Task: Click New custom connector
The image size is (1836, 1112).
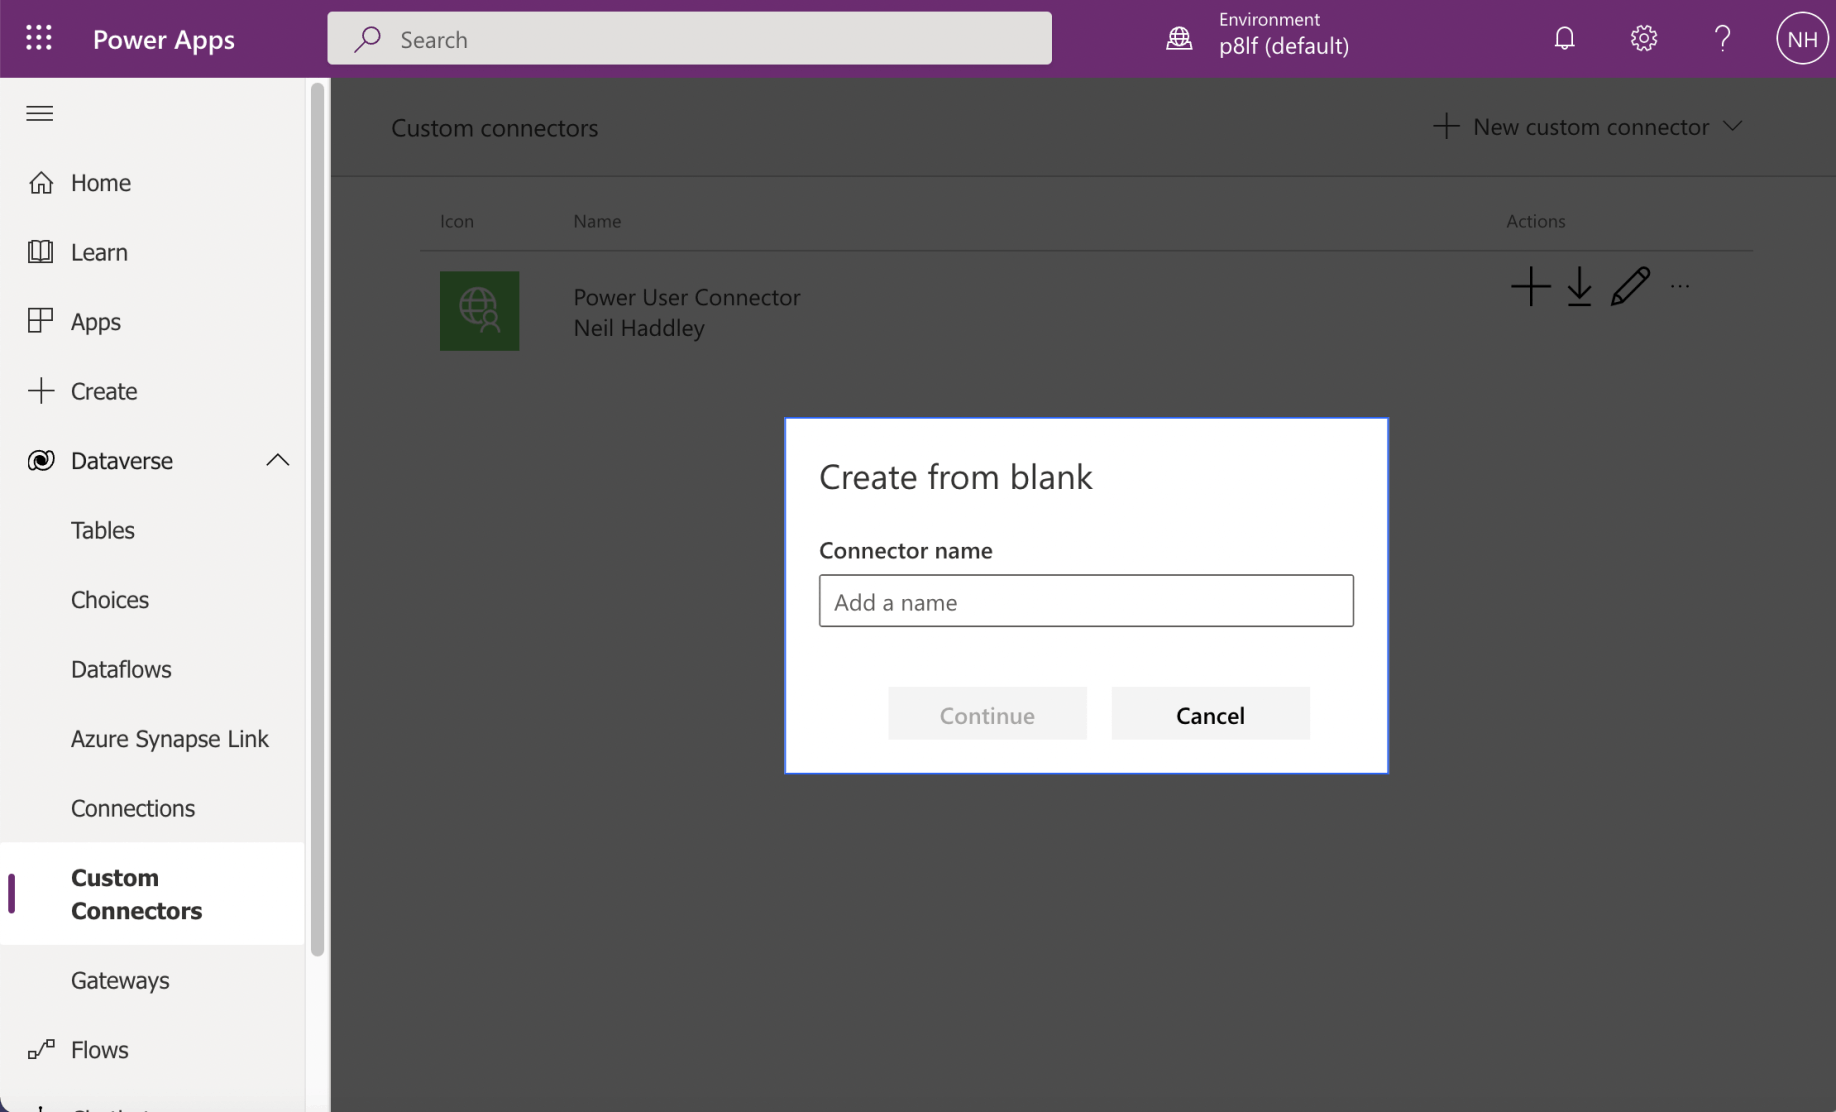Action: tap(1590, 126)
